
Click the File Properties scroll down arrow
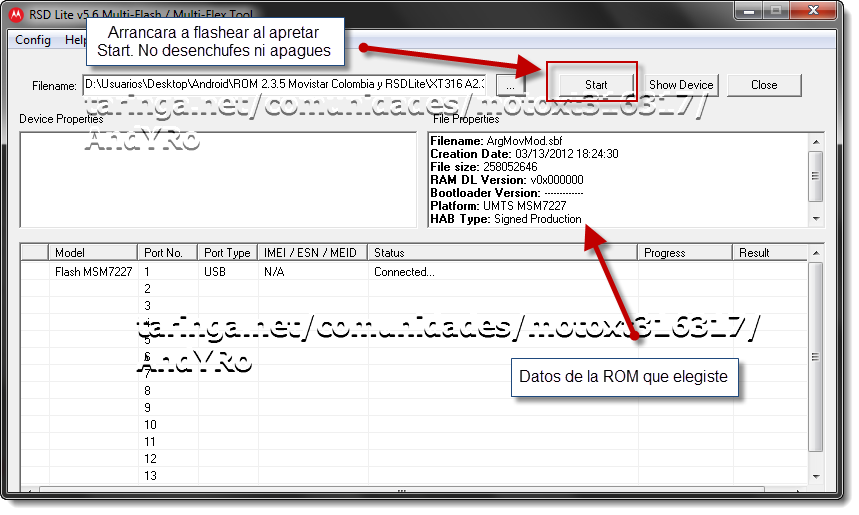pos(816,219)
